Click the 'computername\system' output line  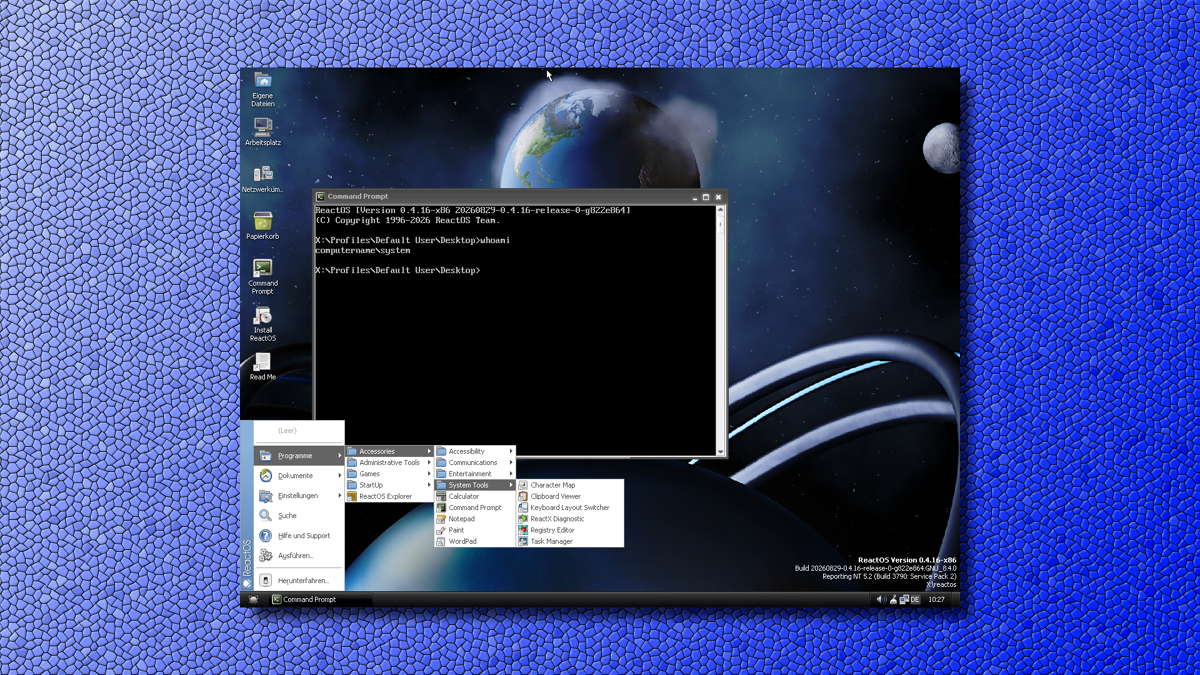click(363, 251)
